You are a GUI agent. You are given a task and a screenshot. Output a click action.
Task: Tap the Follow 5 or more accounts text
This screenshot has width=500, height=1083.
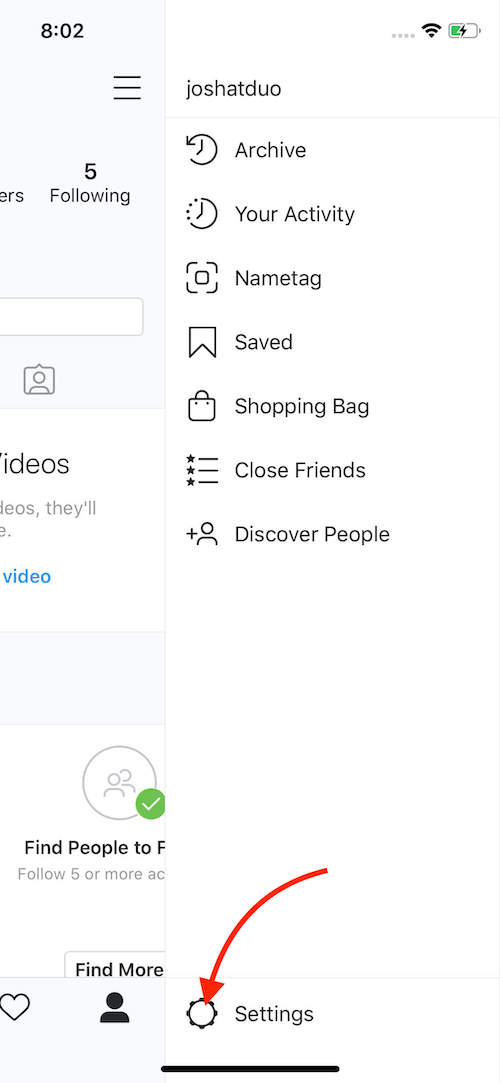pos(91,874)
